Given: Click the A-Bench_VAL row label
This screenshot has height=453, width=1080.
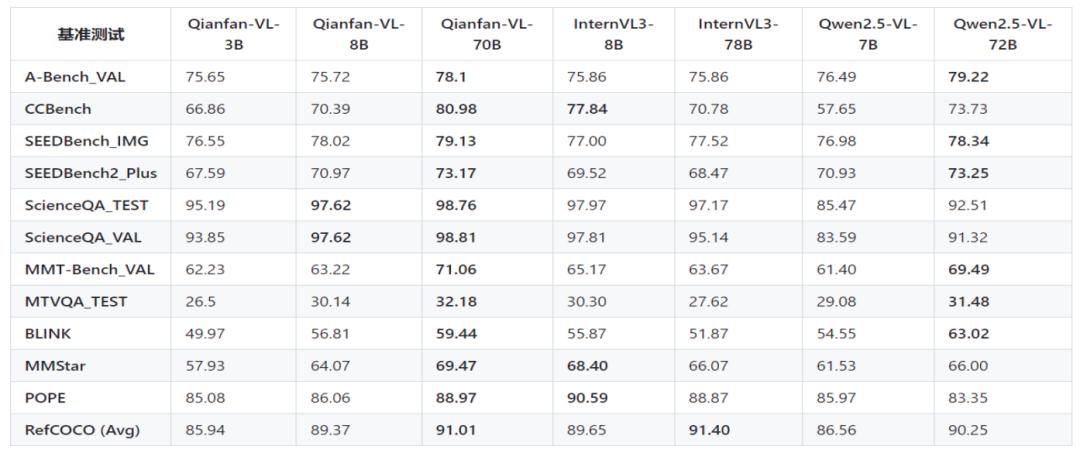Looking at the screenshot, I should (x=76, y=77).
